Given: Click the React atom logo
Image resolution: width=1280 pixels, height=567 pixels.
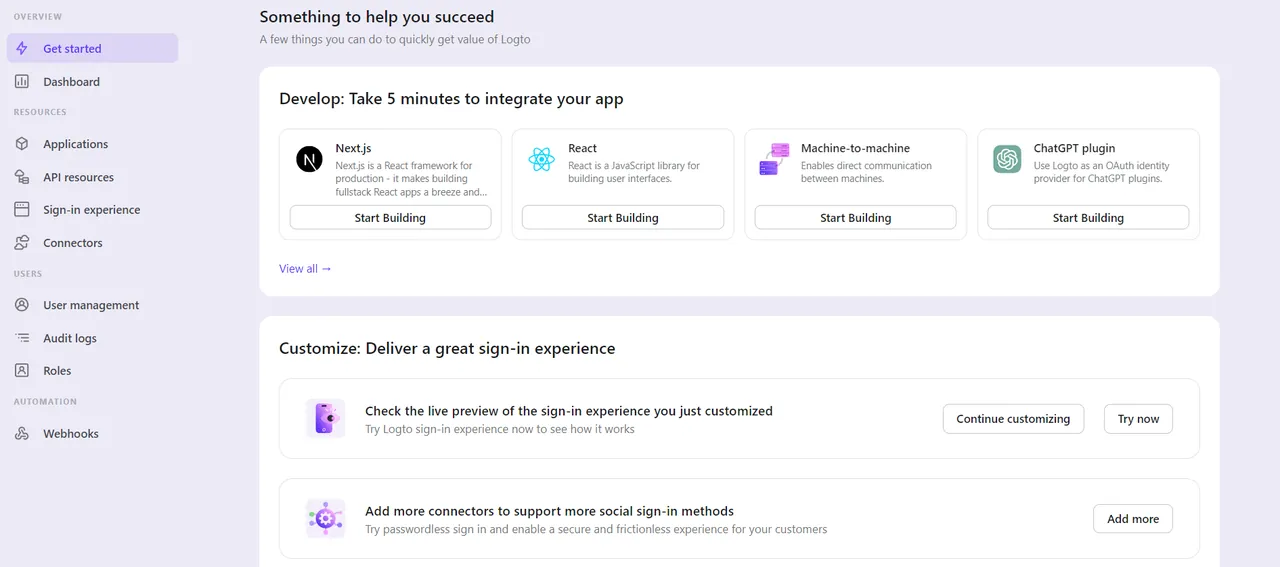Looking at the screenshot, I should point(542,159).
